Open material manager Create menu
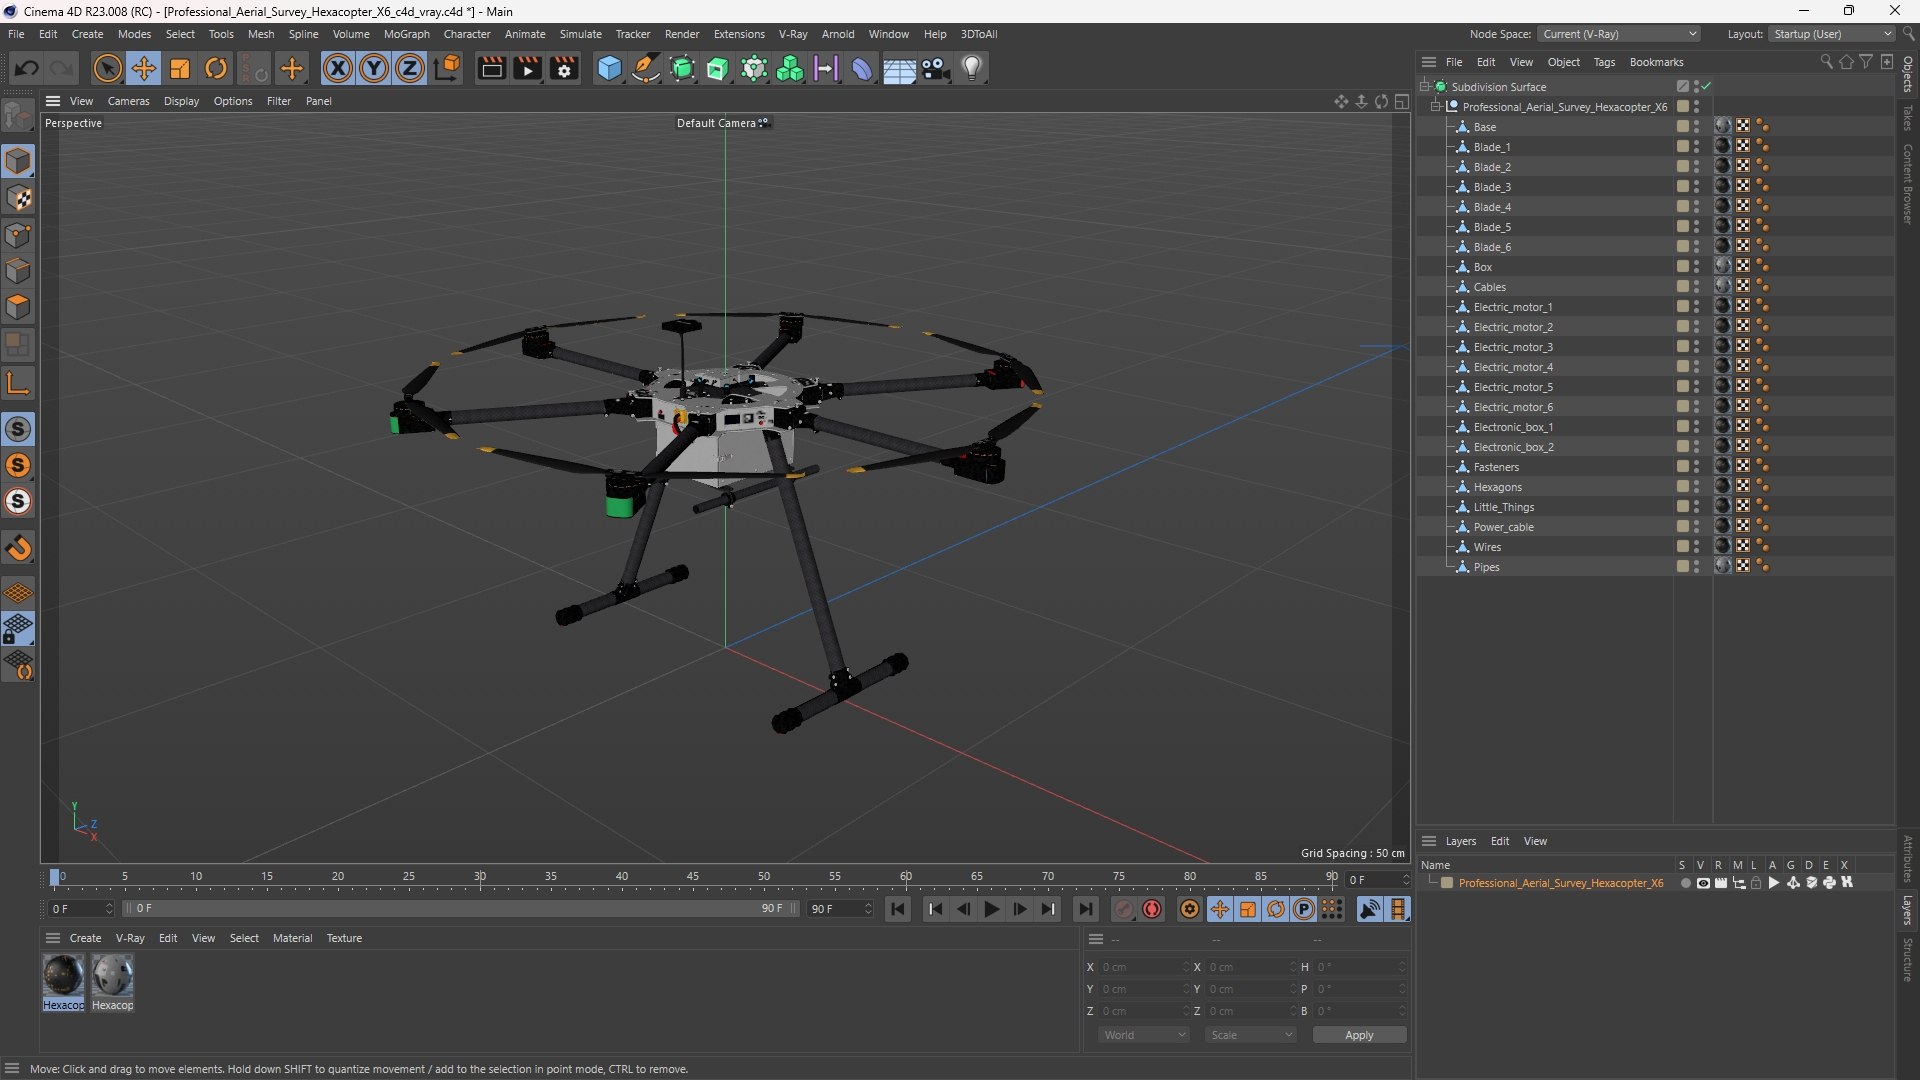Image resolution: width=1920 pixels, height=1080 pixels. (85, 938)
